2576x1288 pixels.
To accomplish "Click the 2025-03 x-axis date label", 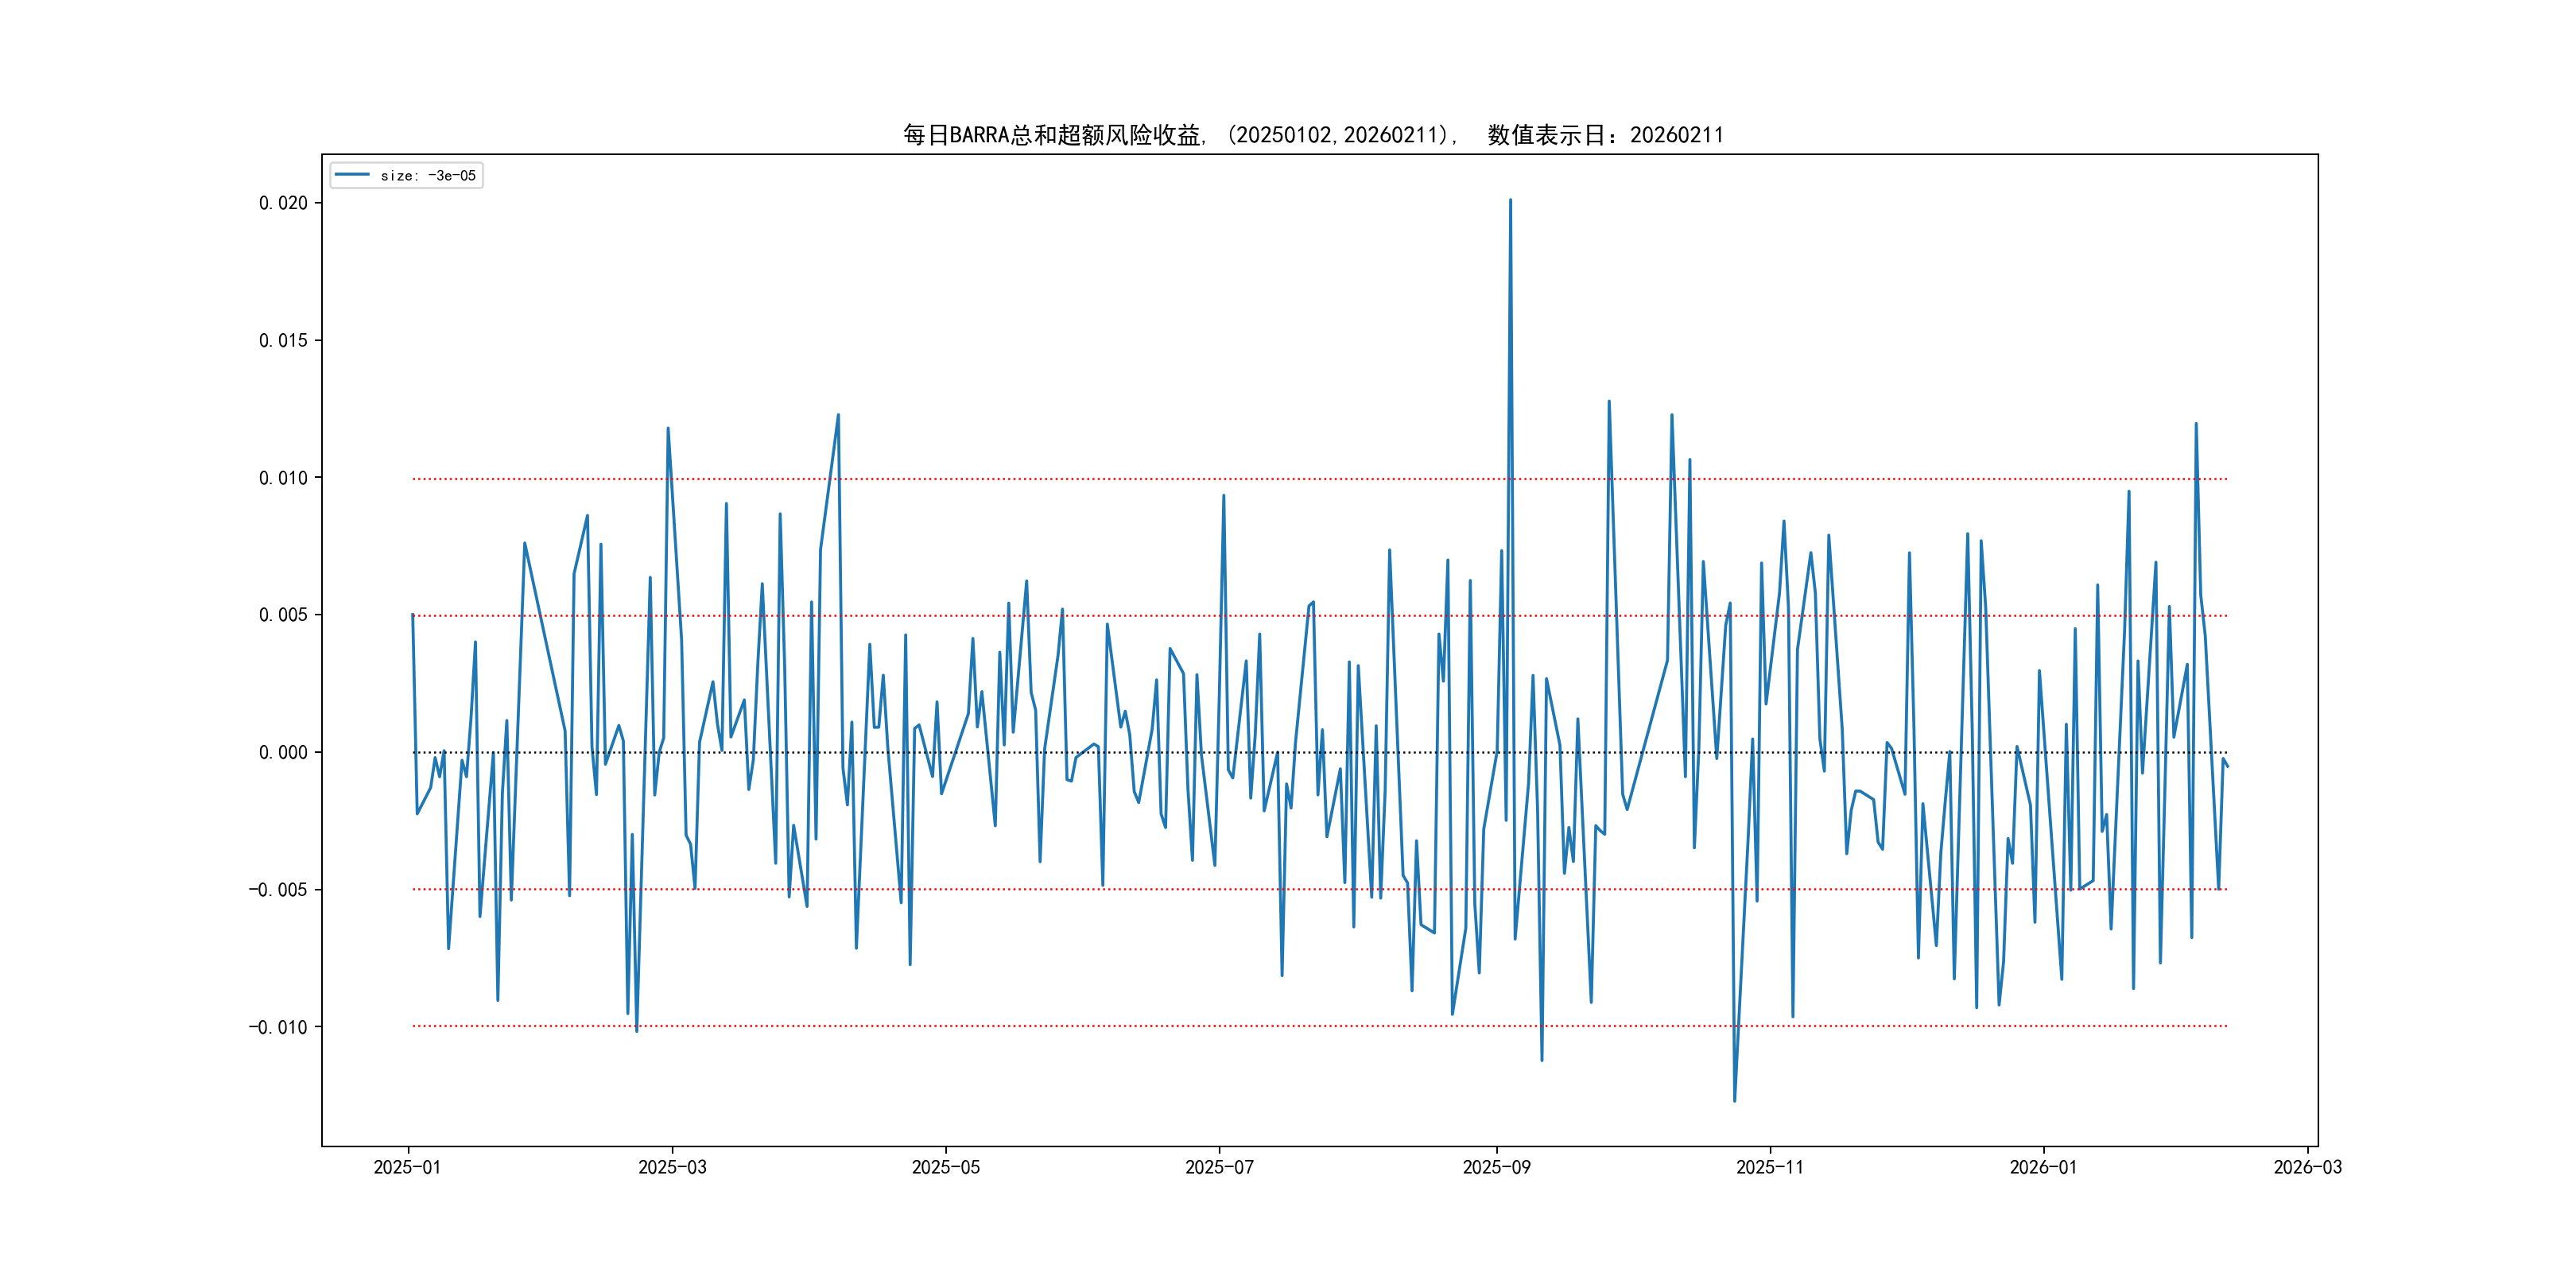I will coord(672,1167).
